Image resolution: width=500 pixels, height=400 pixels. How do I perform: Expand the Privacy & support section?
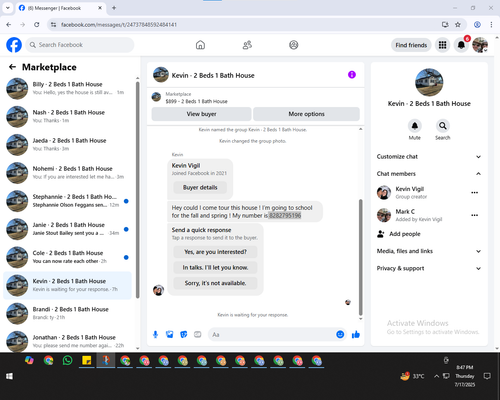point(429,268)
